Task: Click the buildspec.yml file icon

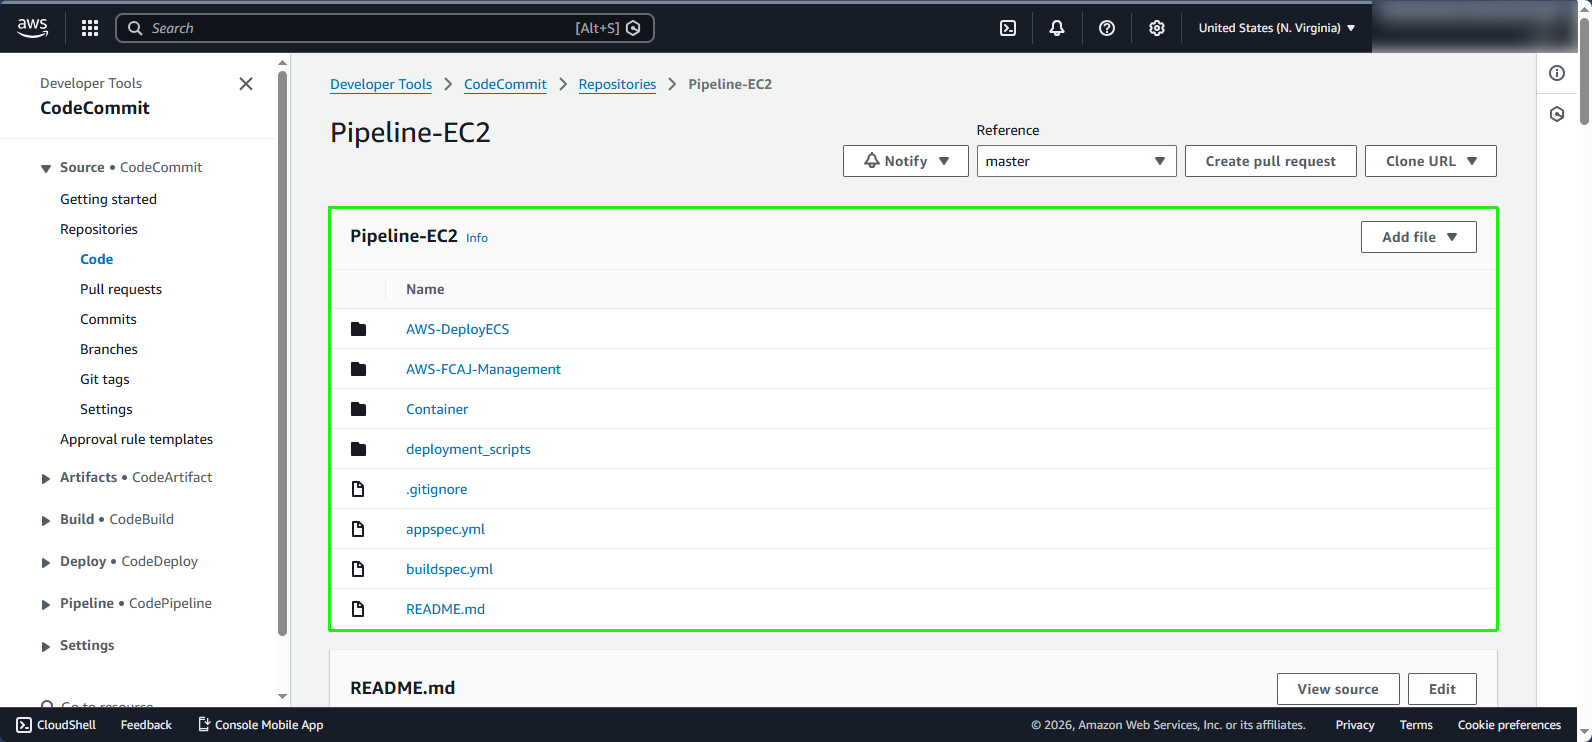Action: (x=358, y=569)
